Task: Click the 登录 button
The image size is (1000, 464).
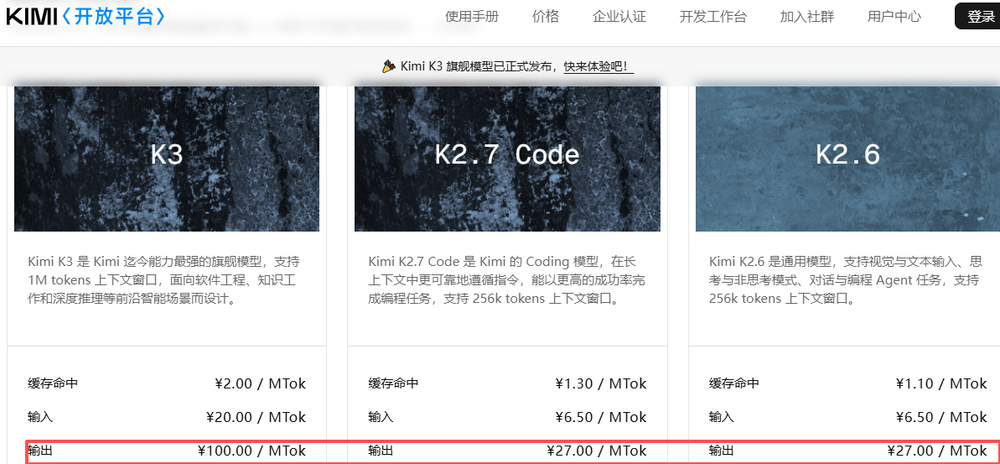Action: pyautogui.click(x=979, y=17)
